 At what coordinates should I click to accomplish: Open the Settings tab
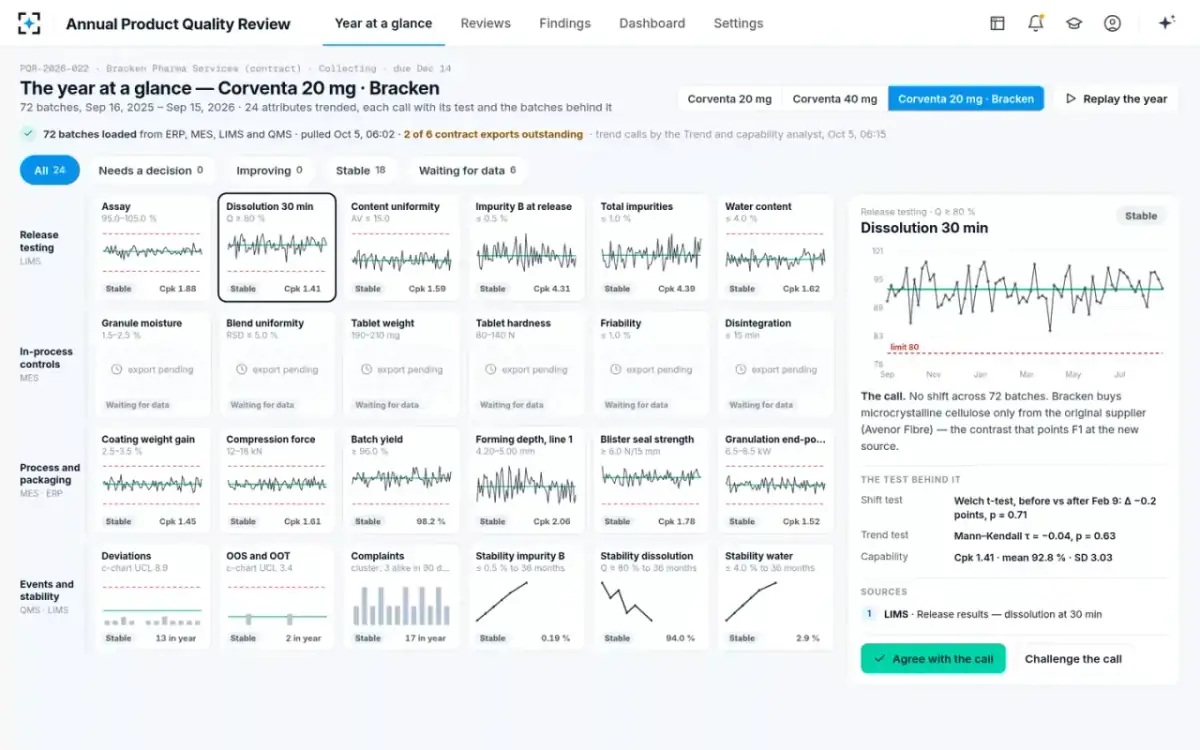click(738, 23)
